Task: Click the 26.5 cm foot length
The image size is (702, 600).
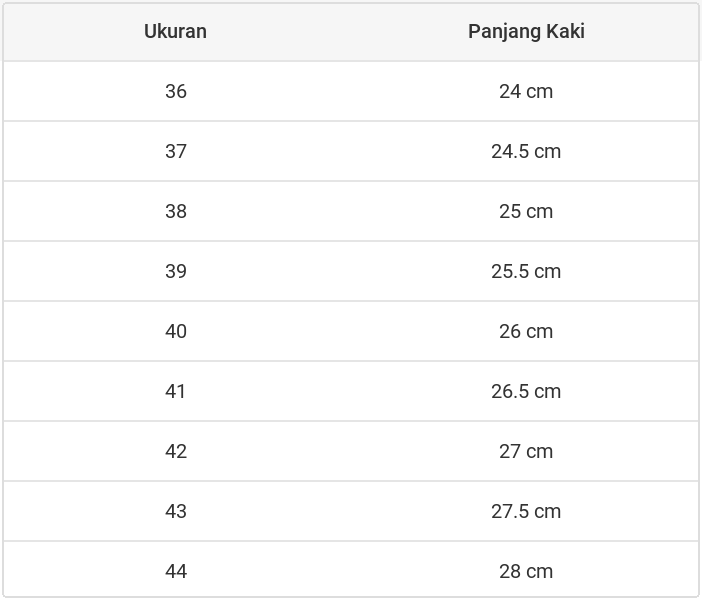Action: tap(526, 391)
